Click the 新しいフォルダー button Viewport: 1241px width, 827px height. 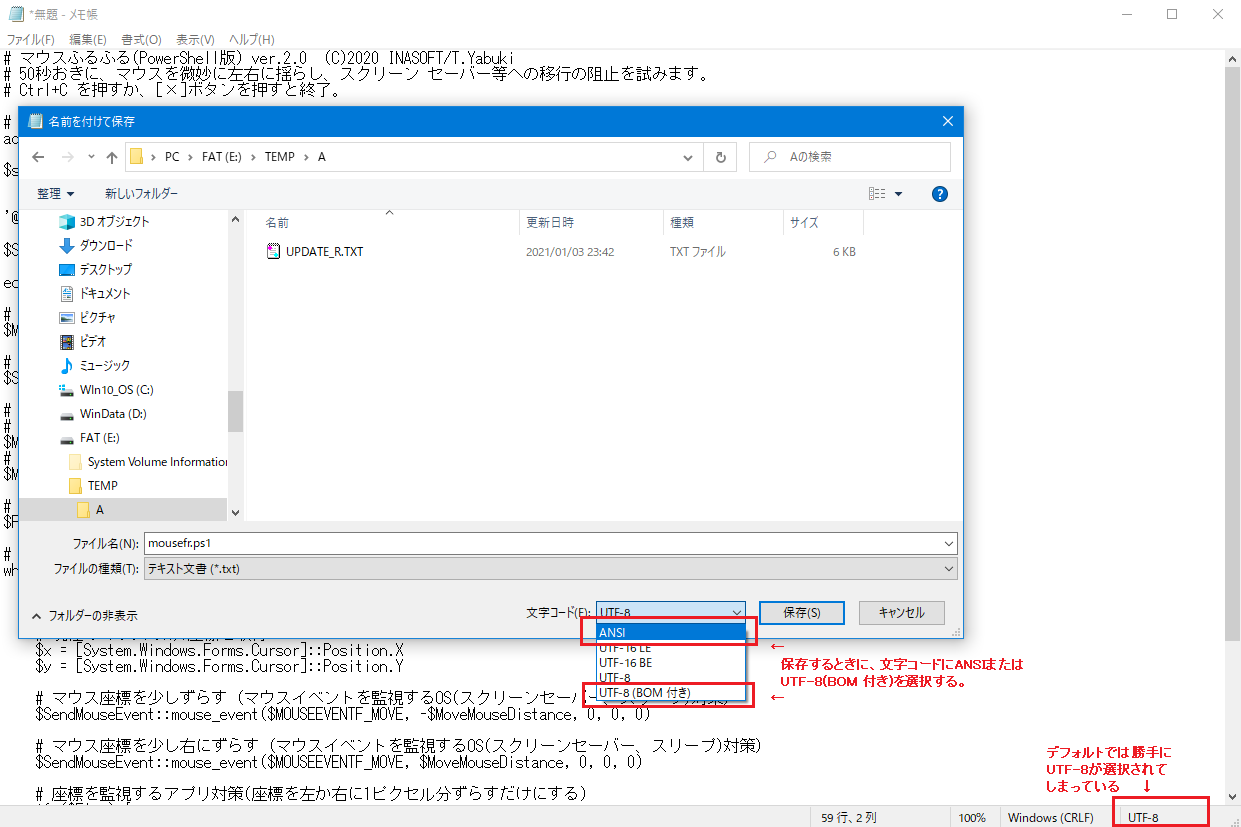(141, 194)
